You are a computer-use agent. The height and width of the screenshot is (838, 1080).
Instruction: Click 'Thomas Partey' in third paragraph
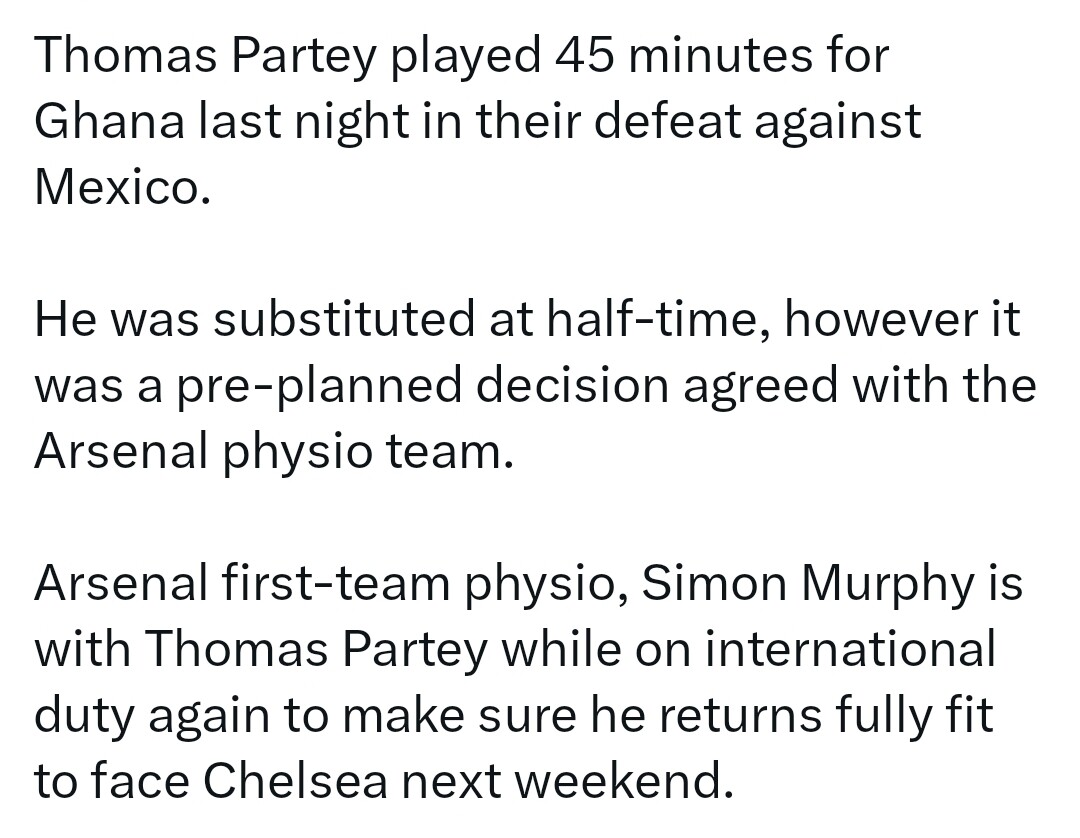[317, 651]
